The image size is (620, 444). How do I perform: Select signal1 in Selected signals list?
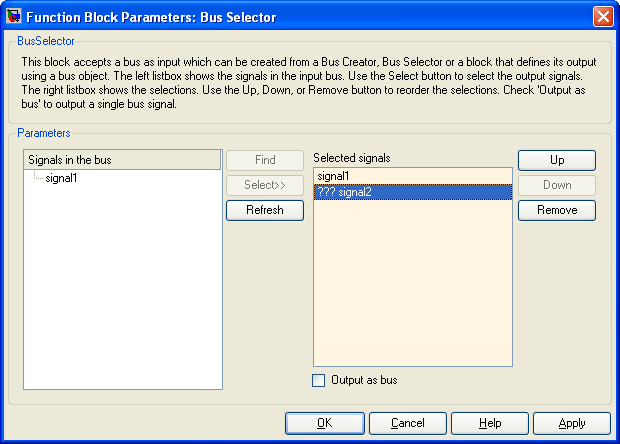click(x=413, y=176)
